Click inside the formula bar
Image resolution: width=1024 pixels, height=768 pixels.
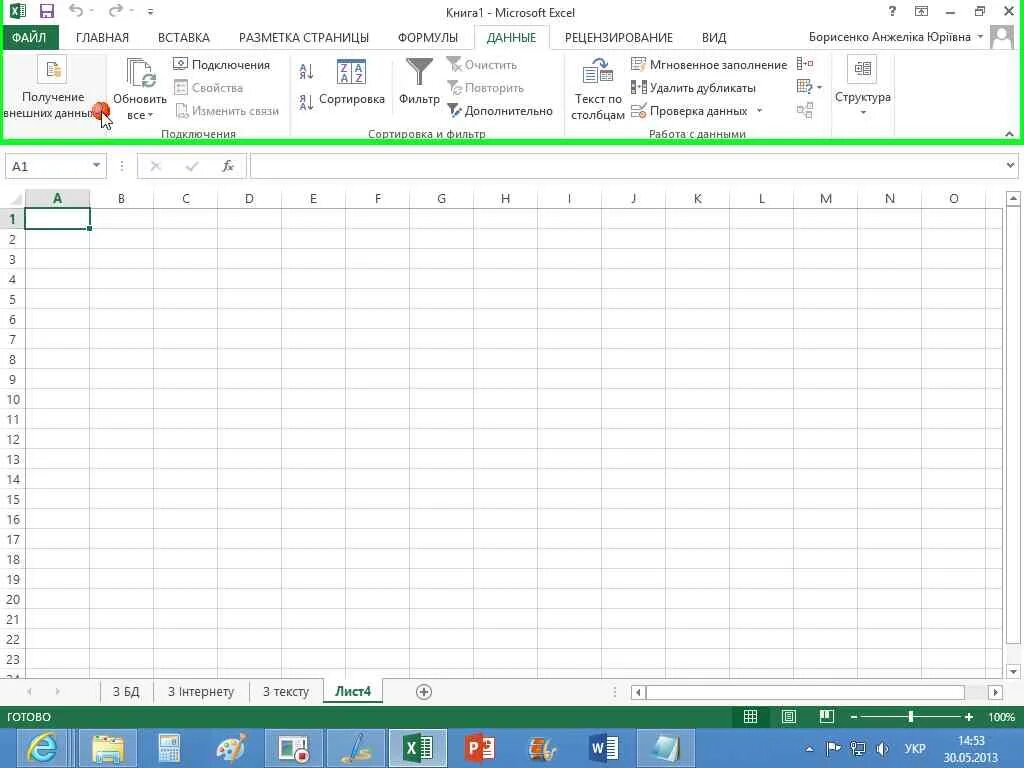628,166
